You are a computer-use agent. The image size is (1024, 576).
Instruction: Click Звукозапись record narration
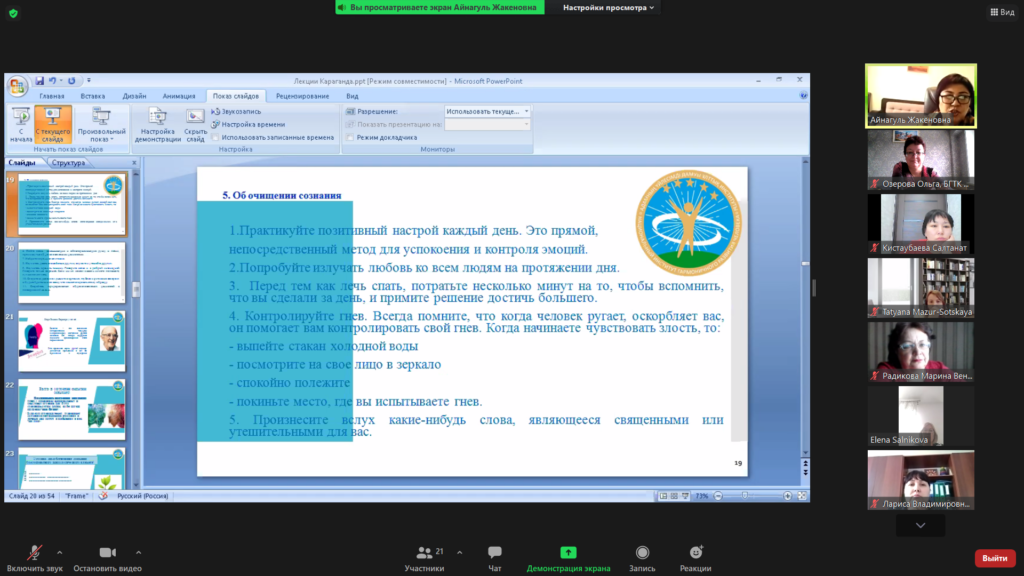[x=236, y=112]
